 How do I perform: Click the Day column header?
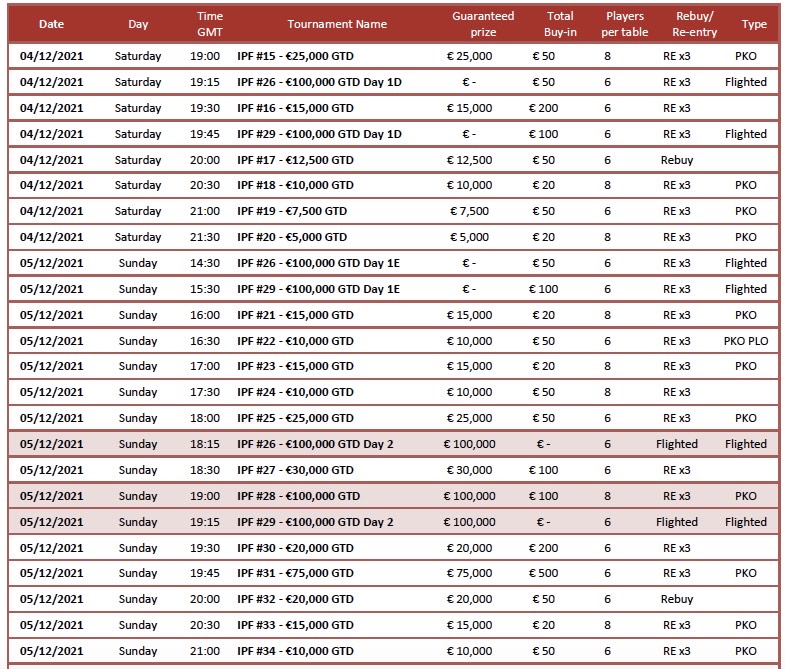(138, 24)
